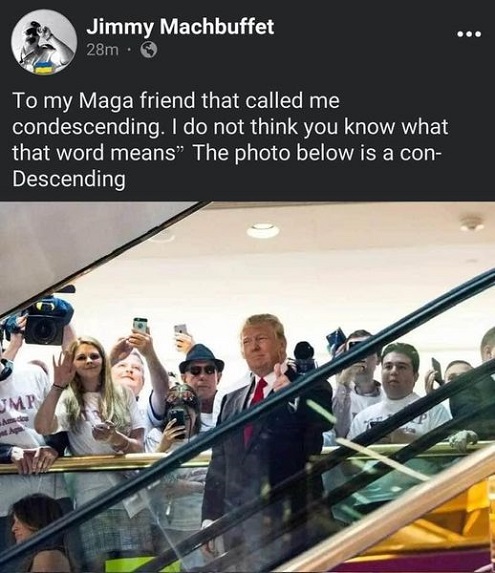Open the Jimmy Machbuffet profile name link
Viewport: 495px width, 573px height.
(180, 26)
